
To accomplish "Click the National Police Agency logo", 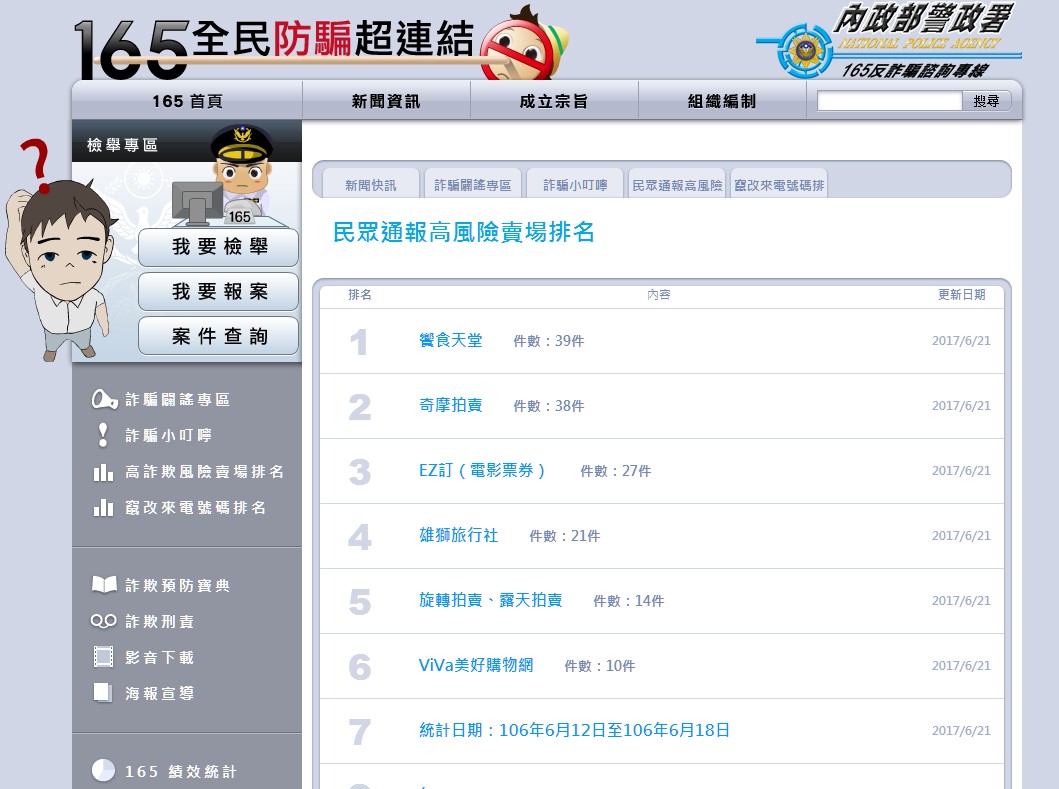I will (x=889, y=41).
